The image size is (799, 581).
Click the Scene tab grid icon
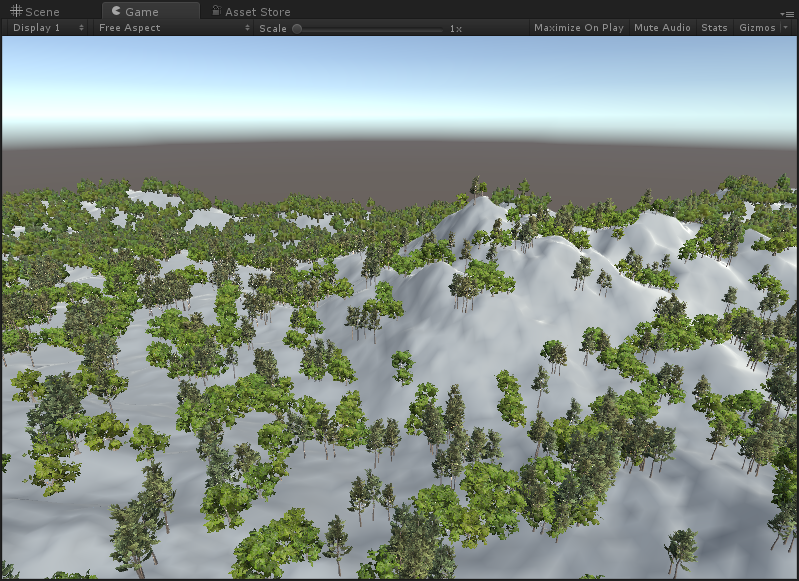(16, 11)
